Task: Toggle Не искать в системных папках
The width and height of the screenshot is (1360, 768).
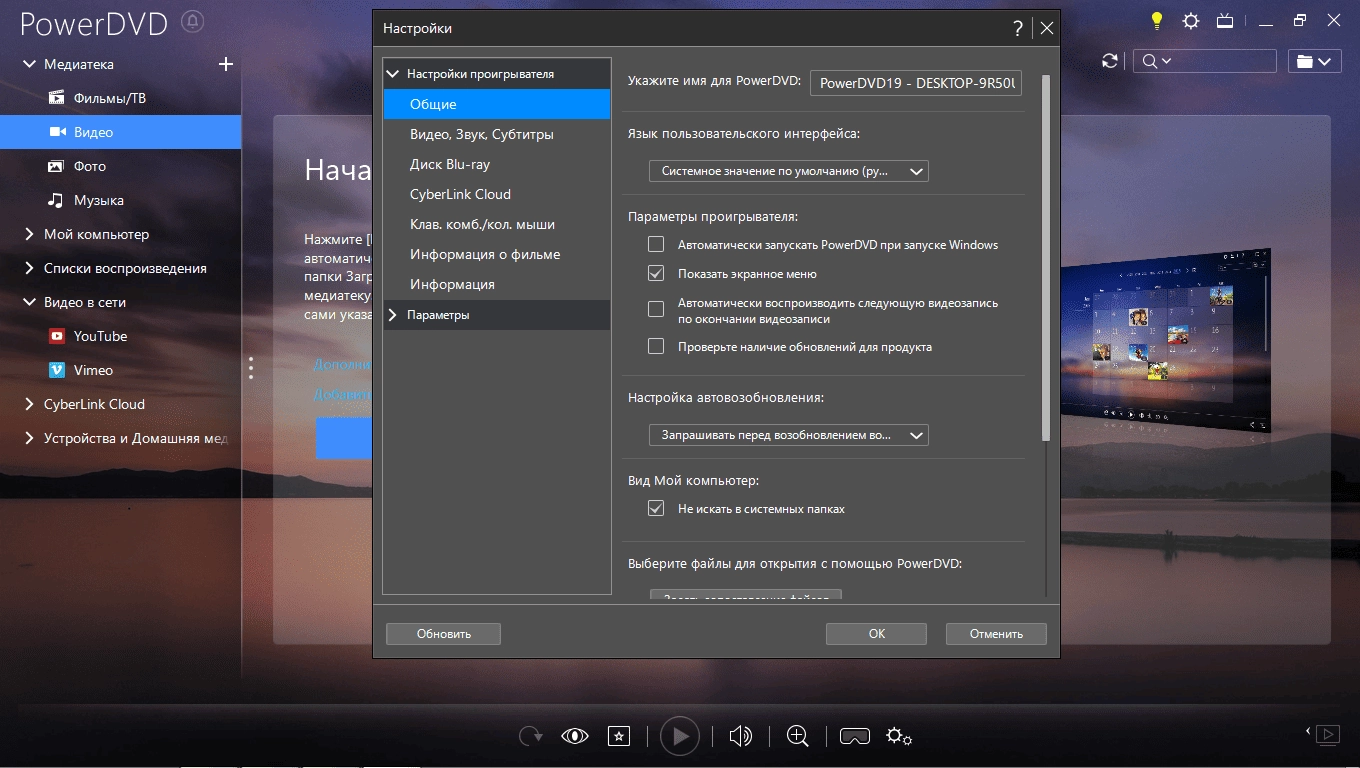Action: (x=656, y=508)
